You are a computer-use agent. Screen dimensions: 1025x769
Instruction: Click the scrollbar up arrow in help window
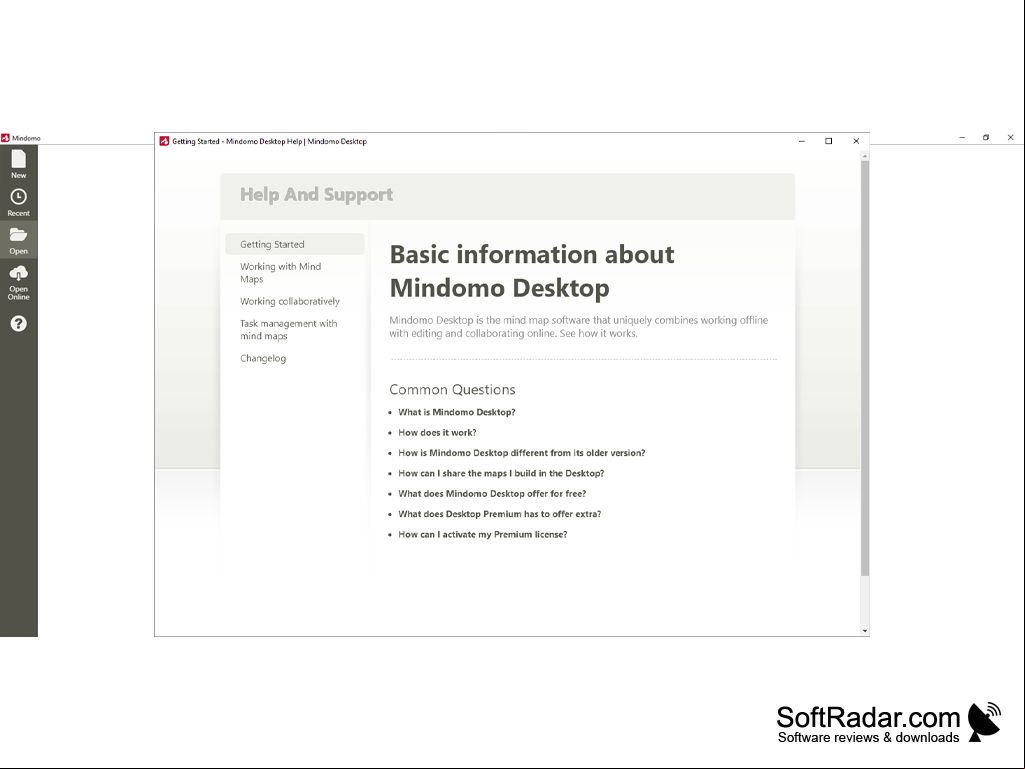click(x=865, y=156)
